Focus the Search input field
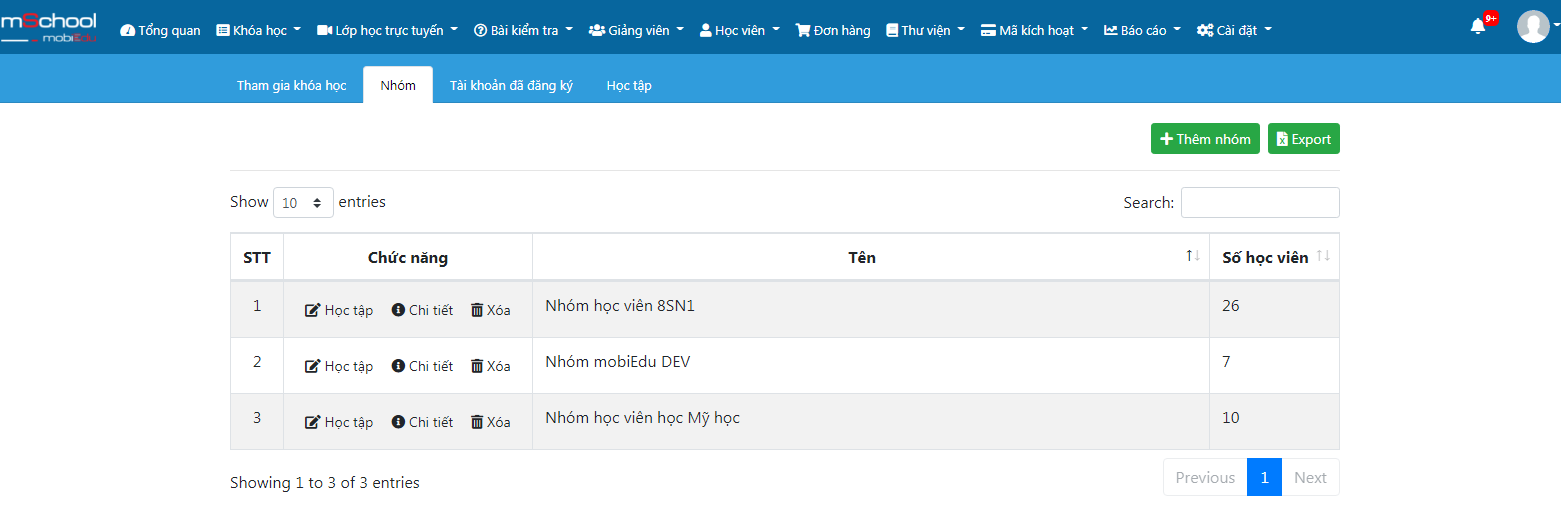 pyautogui.click(x=1260, y=202)
